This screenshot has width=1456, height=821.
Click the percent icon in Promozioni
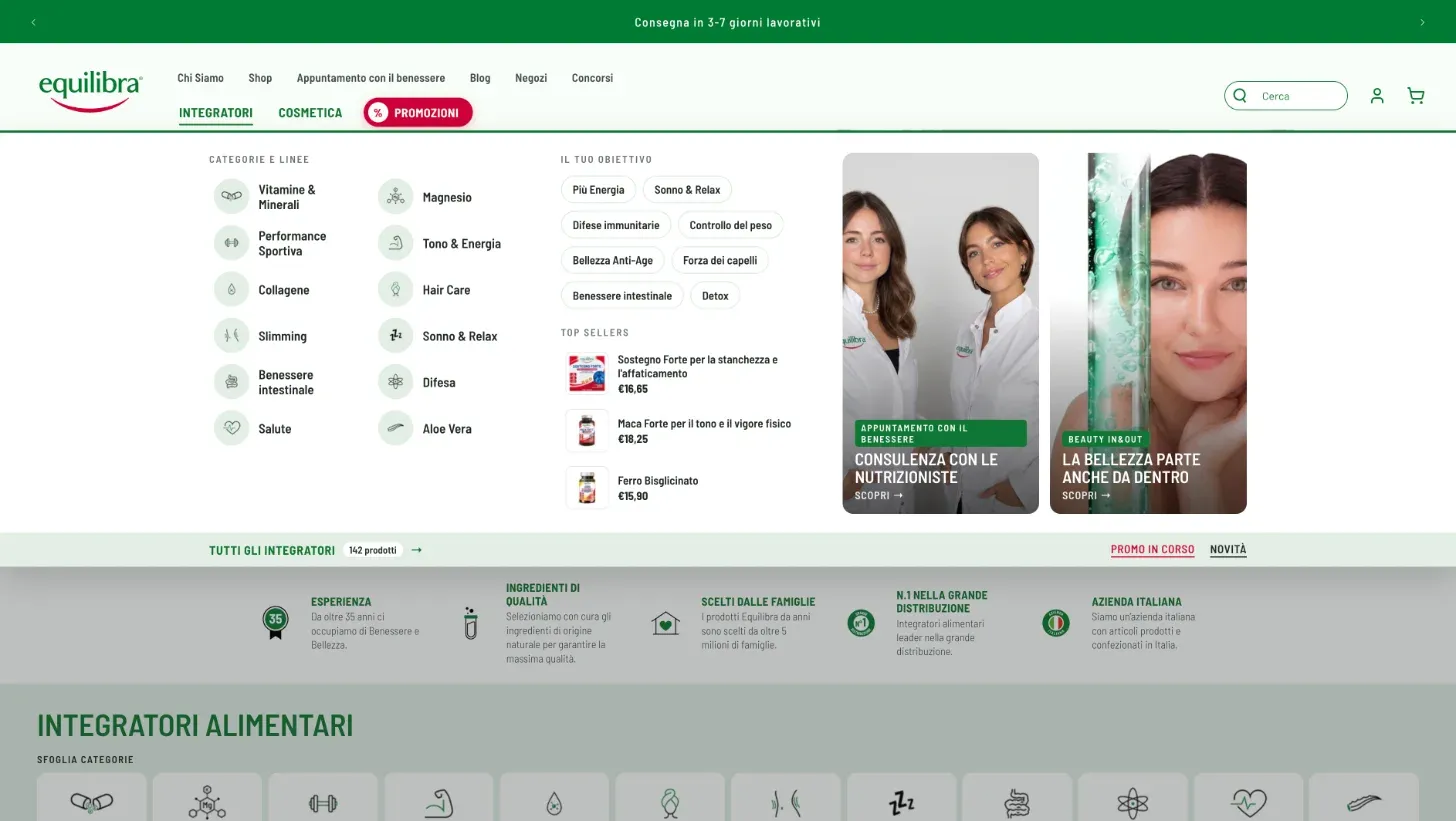pyautogui.click(x=378, y=113)
